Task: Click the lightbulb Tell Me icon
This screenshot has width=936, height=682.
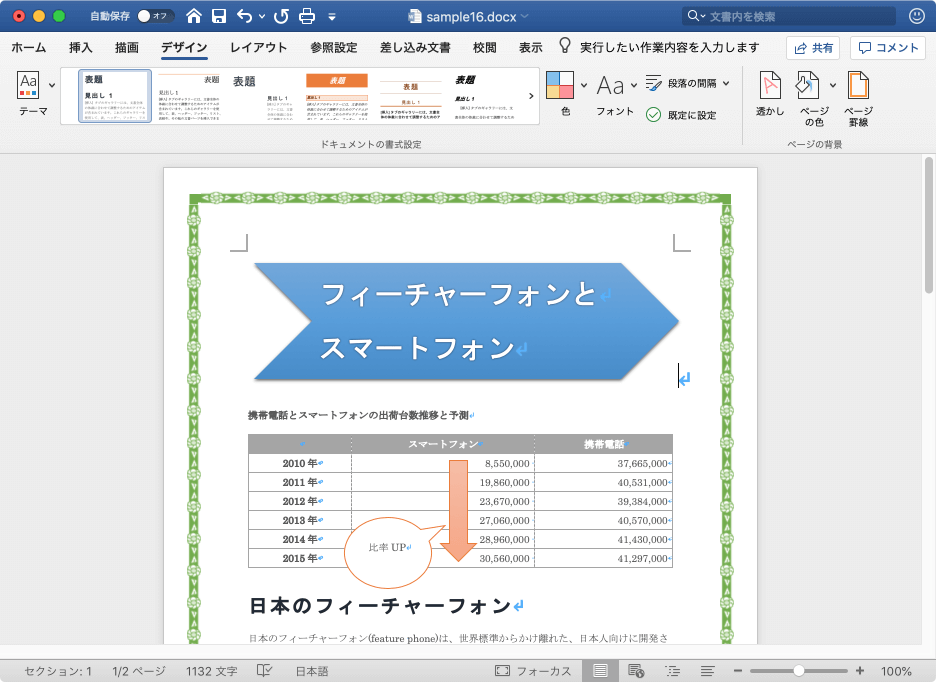Action: click(x=565, y=45)
